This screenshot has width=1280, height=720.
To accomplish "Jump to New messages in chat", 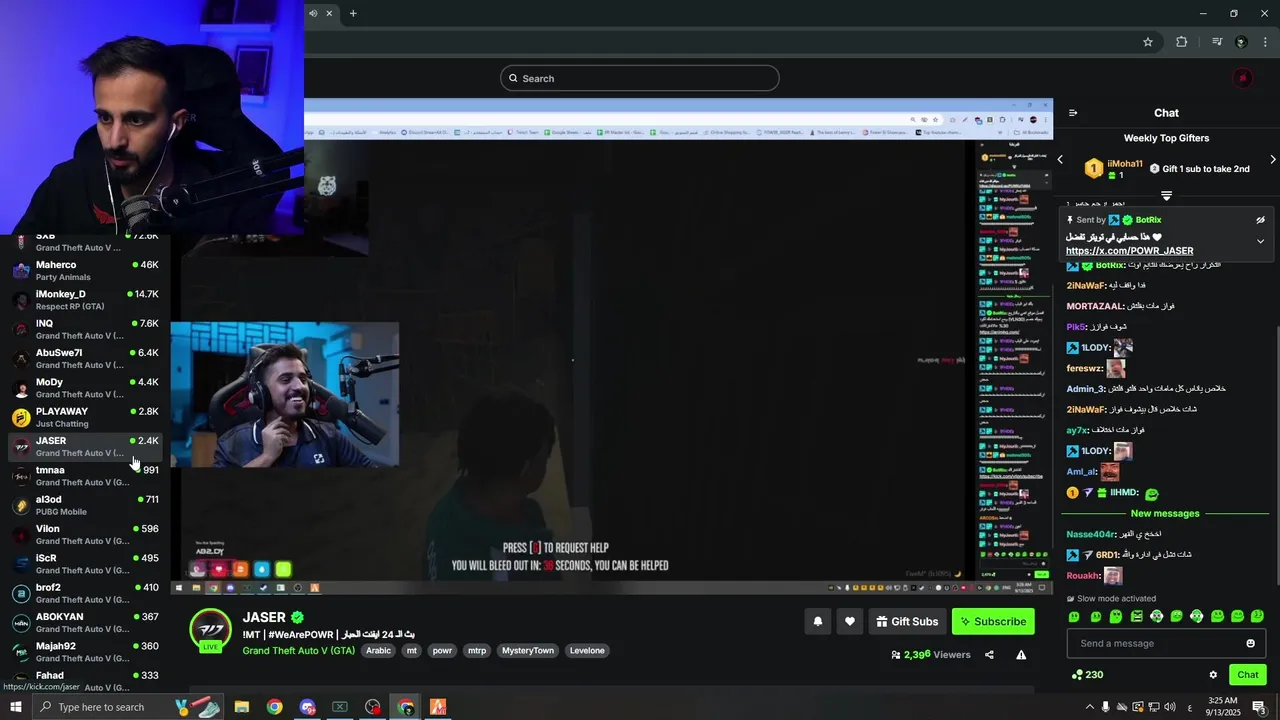I will (x=1165, y=513).
